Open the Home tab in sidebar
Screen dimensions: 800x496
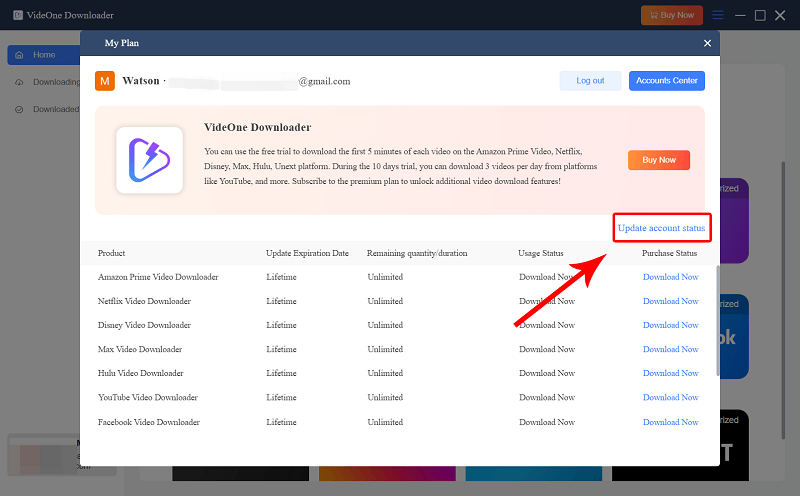[x=43, y=55]
